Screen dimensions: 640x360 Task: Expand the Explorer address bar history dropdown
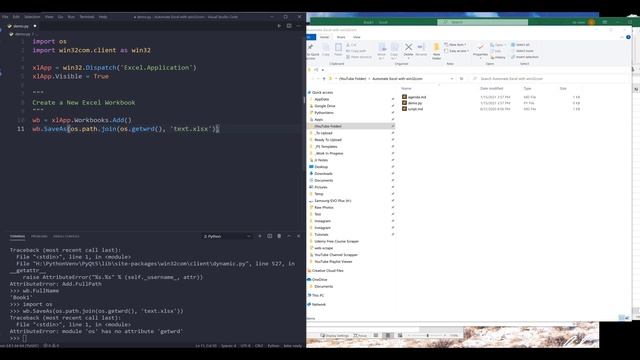pos(452,78)
